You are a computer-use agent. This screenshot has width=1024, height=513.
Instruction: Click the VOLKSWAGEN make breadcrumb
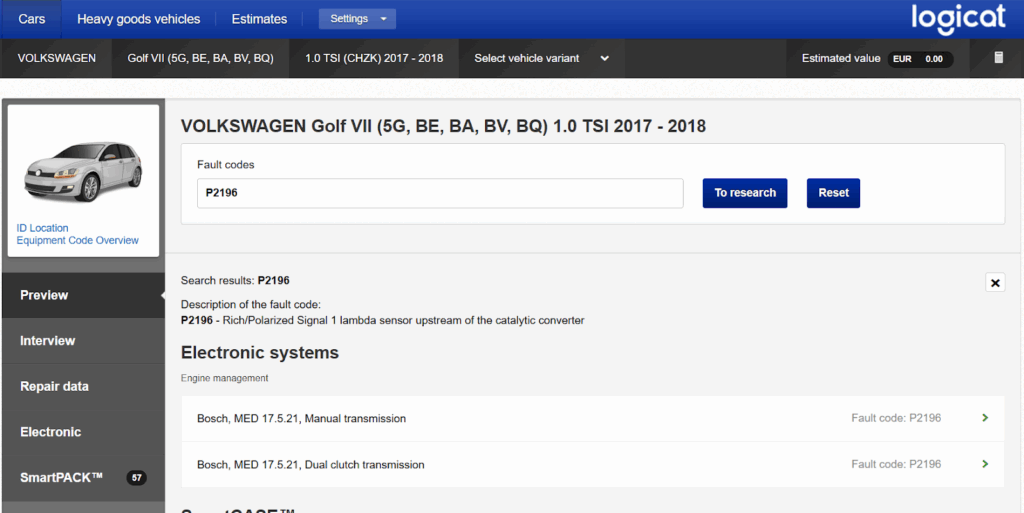[57, 58]
